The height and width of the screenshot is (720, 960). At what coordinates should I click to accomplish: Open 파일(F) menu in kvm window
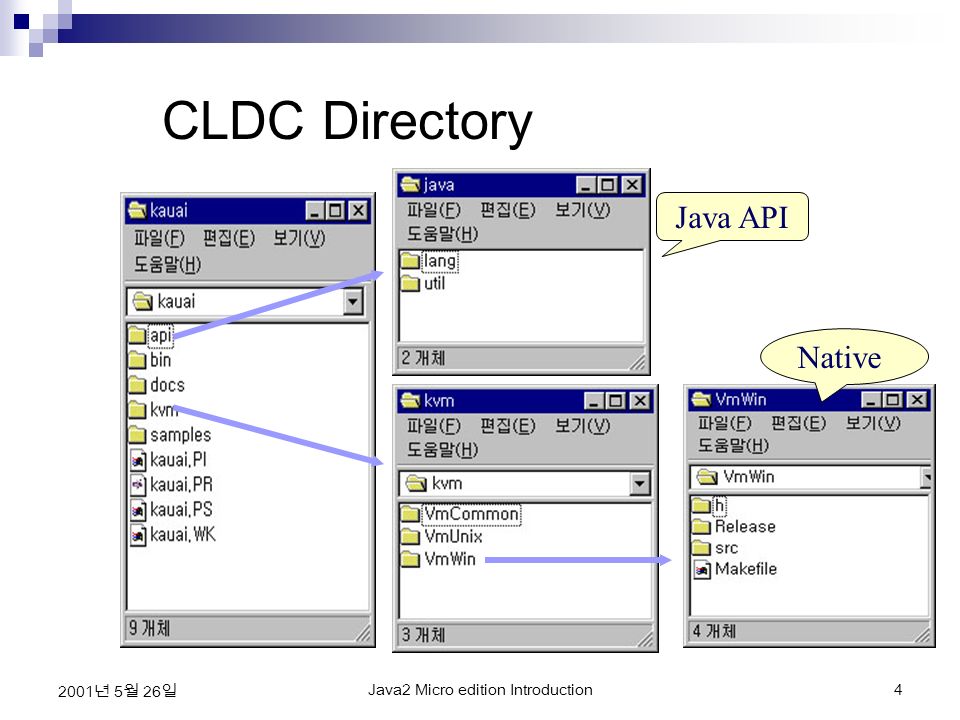[433, 426]
